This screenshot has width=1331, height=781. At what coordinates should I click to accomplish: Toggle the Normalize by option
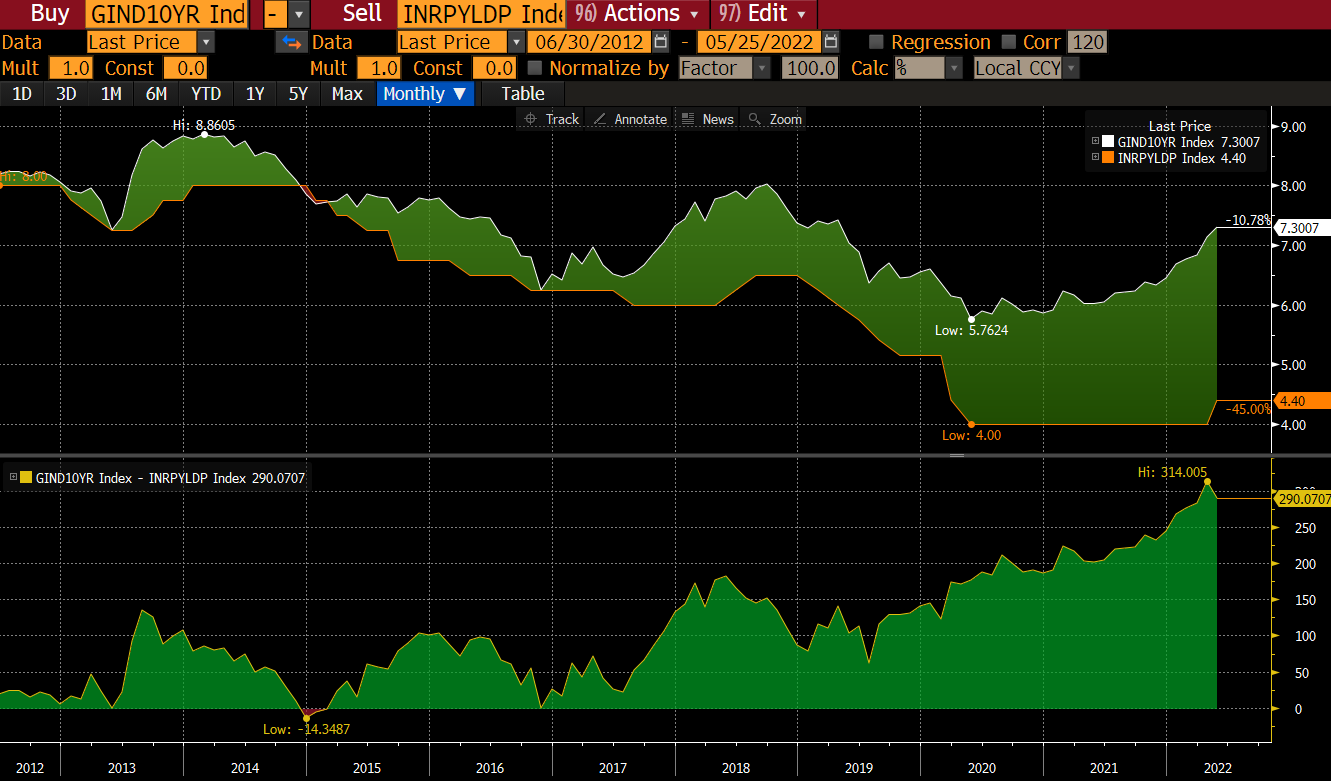click(x=536, y=68)
